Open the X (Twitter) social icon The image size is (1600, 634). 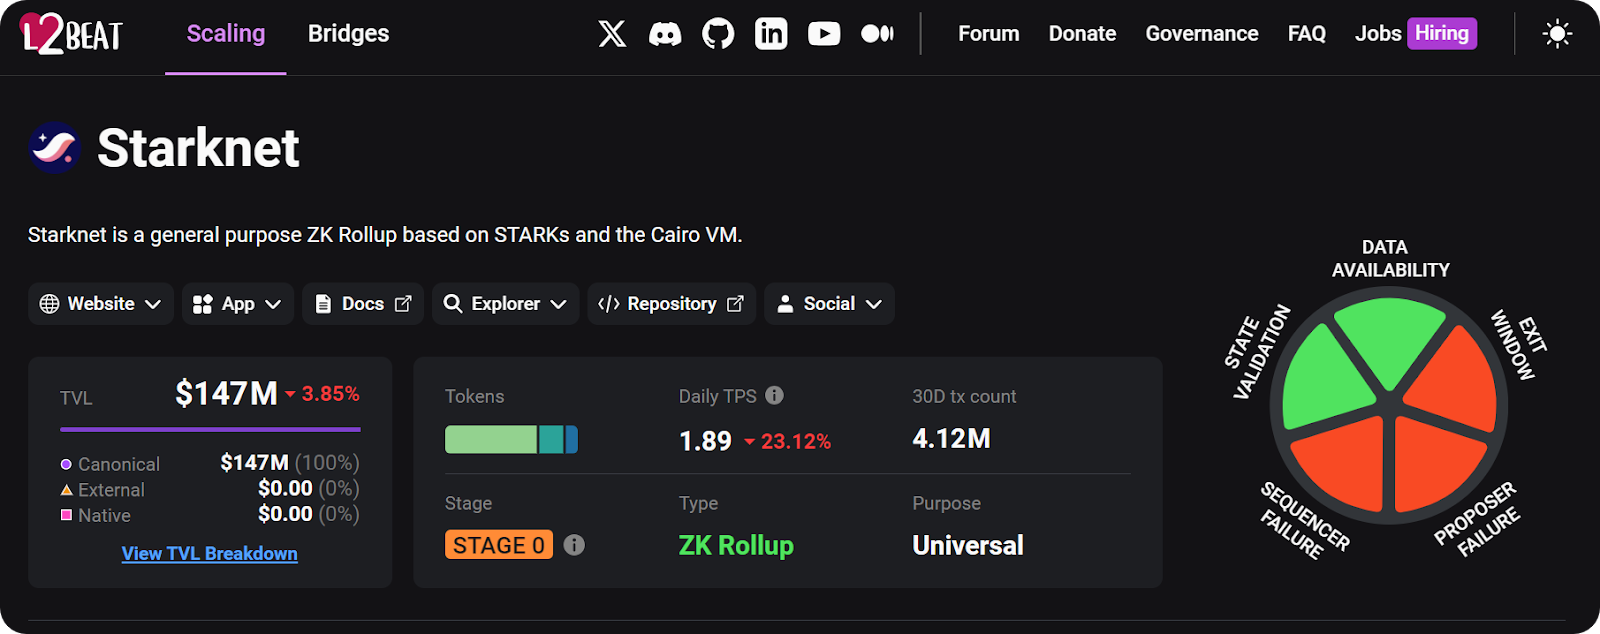click(612, 34)
